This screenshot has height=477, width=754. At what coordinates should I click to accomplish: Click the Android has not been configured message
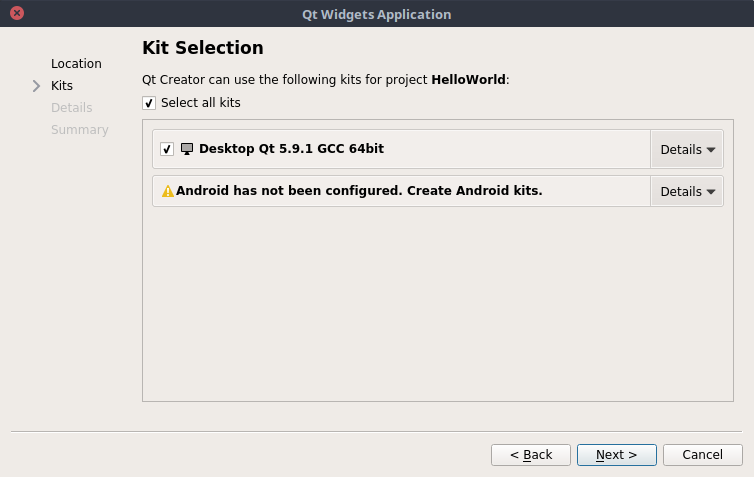pos(359,191)
